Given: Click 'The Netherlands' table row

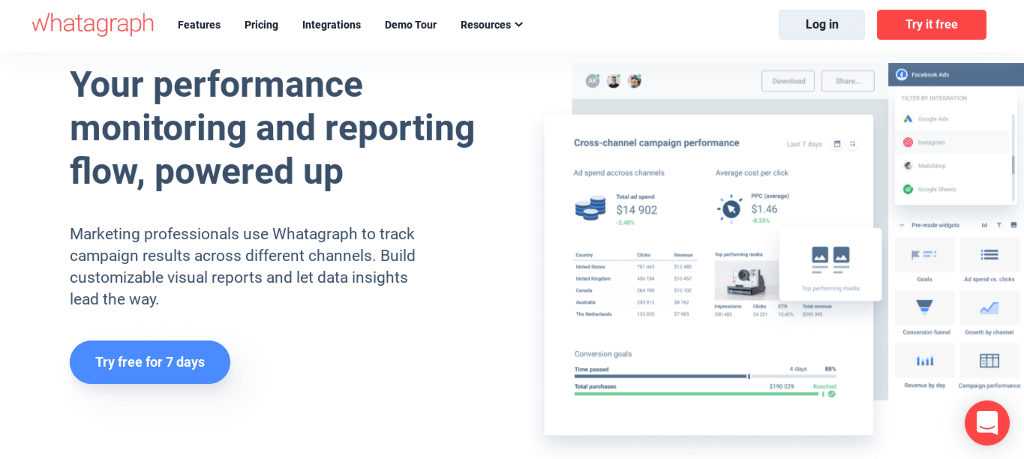Looking at the screenshot, I should [x=635, y=314].
